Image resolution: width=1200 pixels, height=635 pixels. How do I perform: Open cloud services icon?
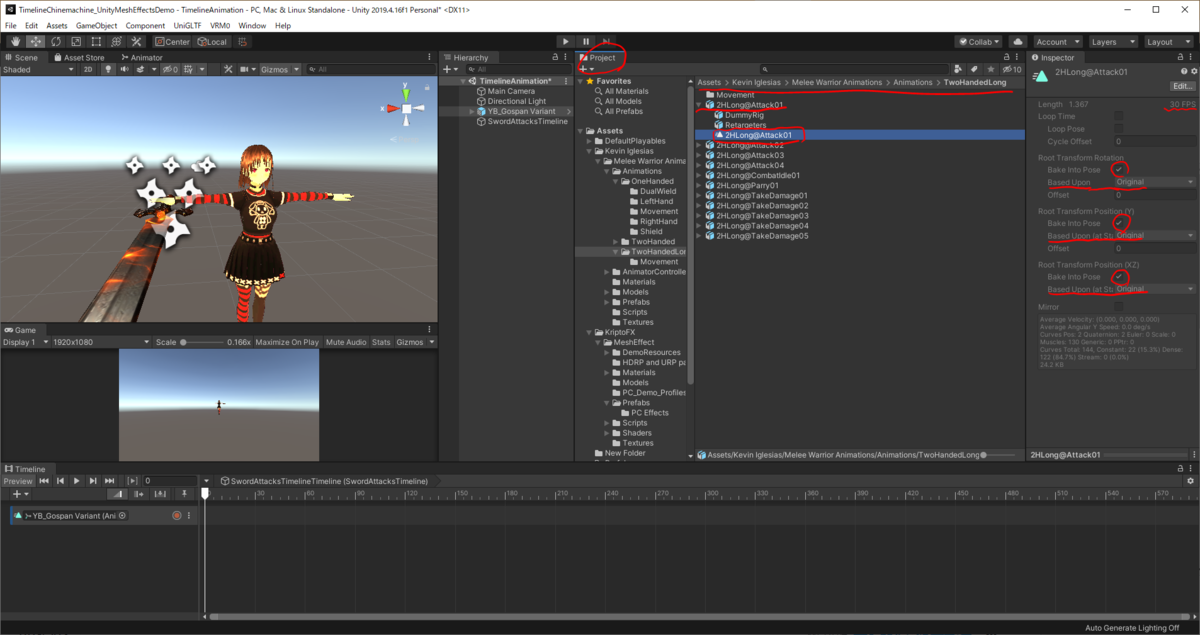coord(1018,42)
